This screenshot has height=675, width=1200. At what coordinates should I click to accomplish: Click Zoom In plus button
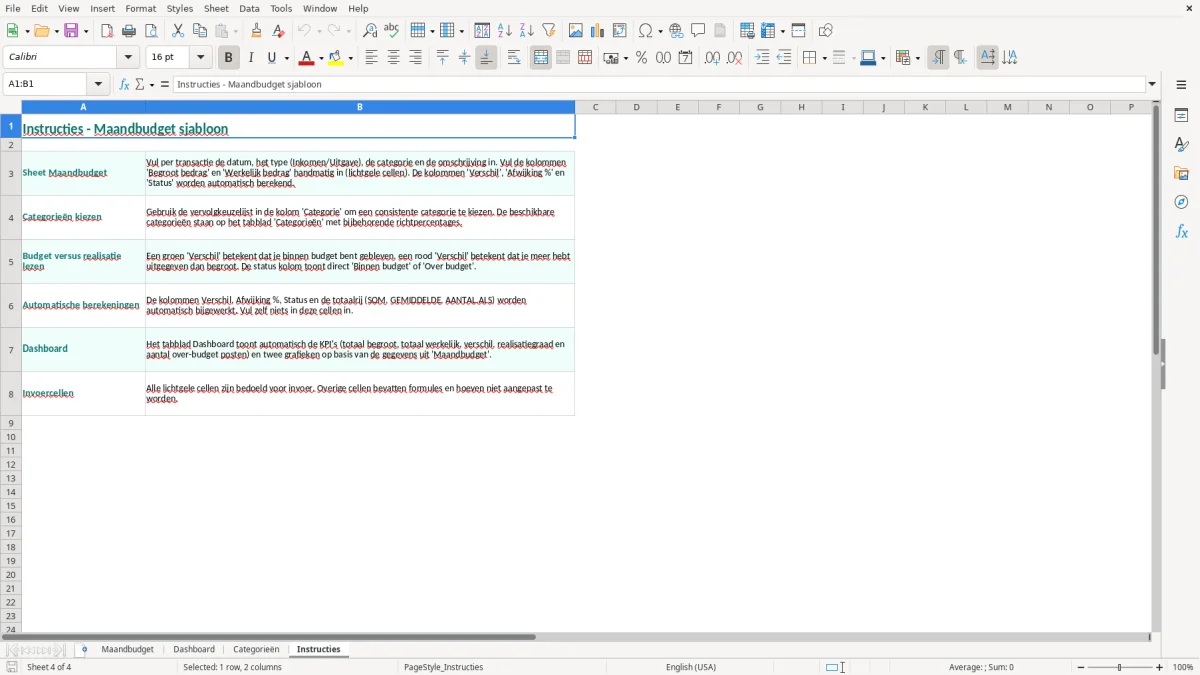click(x=1160, y=667)
